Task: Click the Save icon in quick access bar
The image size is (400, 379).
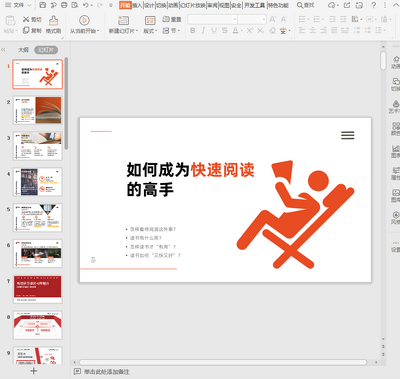Action: (x=43, y=5)
